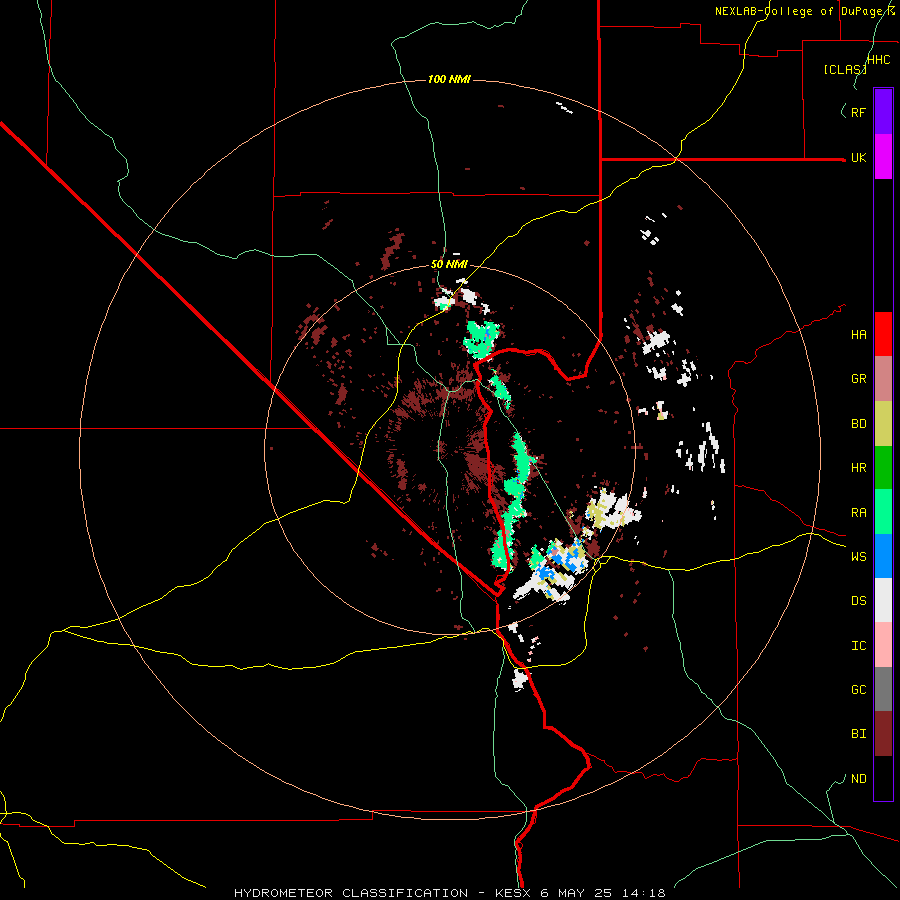The height and width of the screenshot is (900, 900).
Task: Click the RF legend label
Action: pos(858,112)
